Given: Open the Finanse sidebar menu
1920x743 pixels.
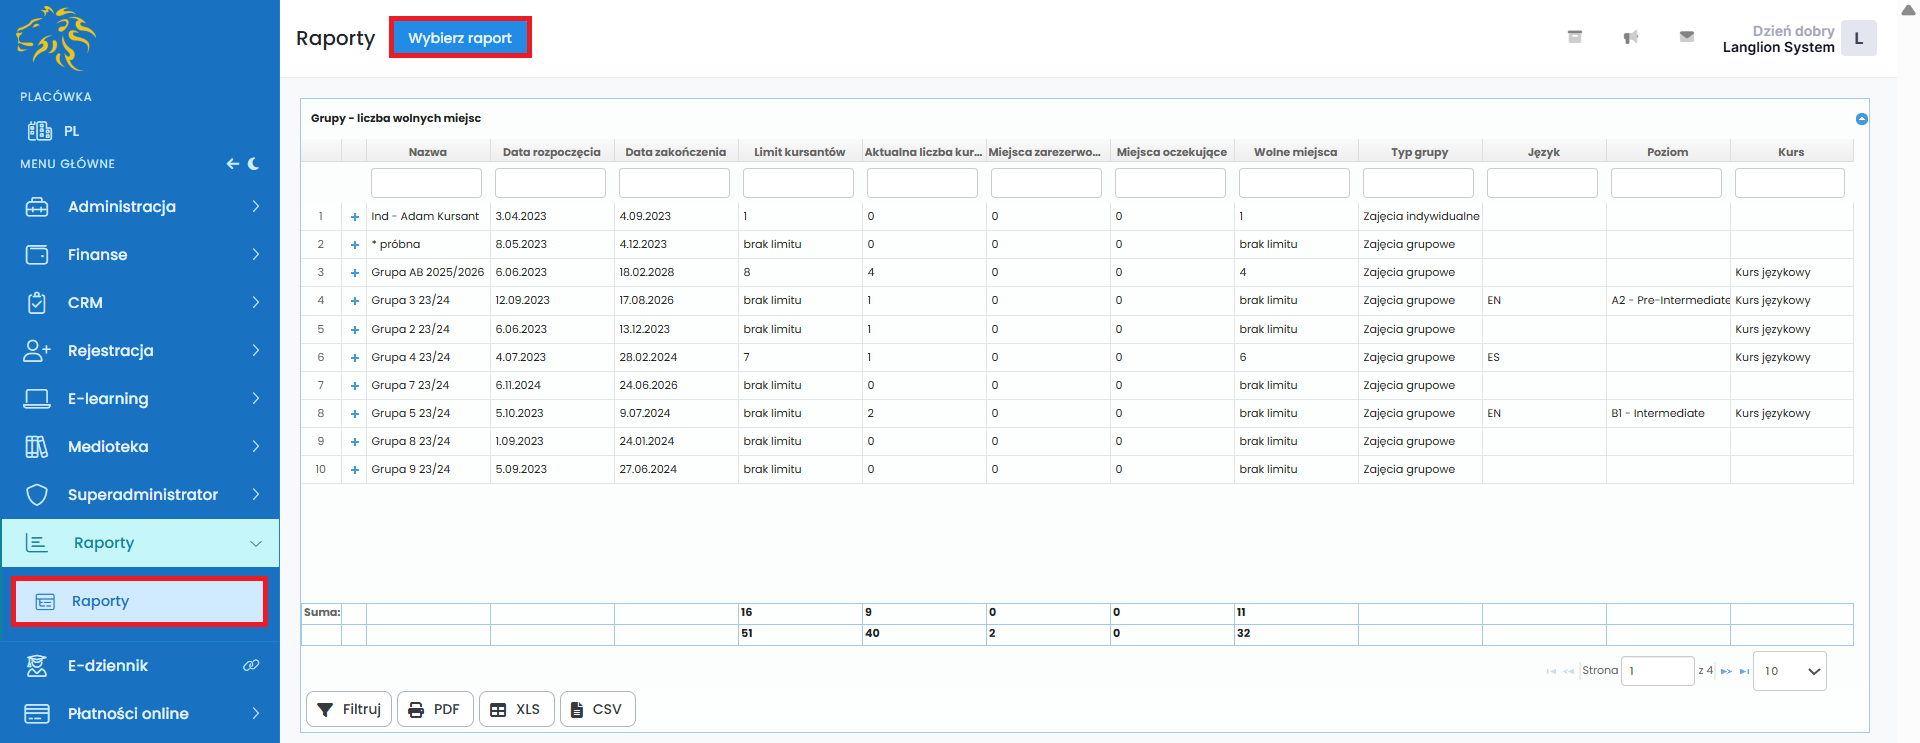Looking at the screenshot, I should pyautogui.click(x=140, y=255).
